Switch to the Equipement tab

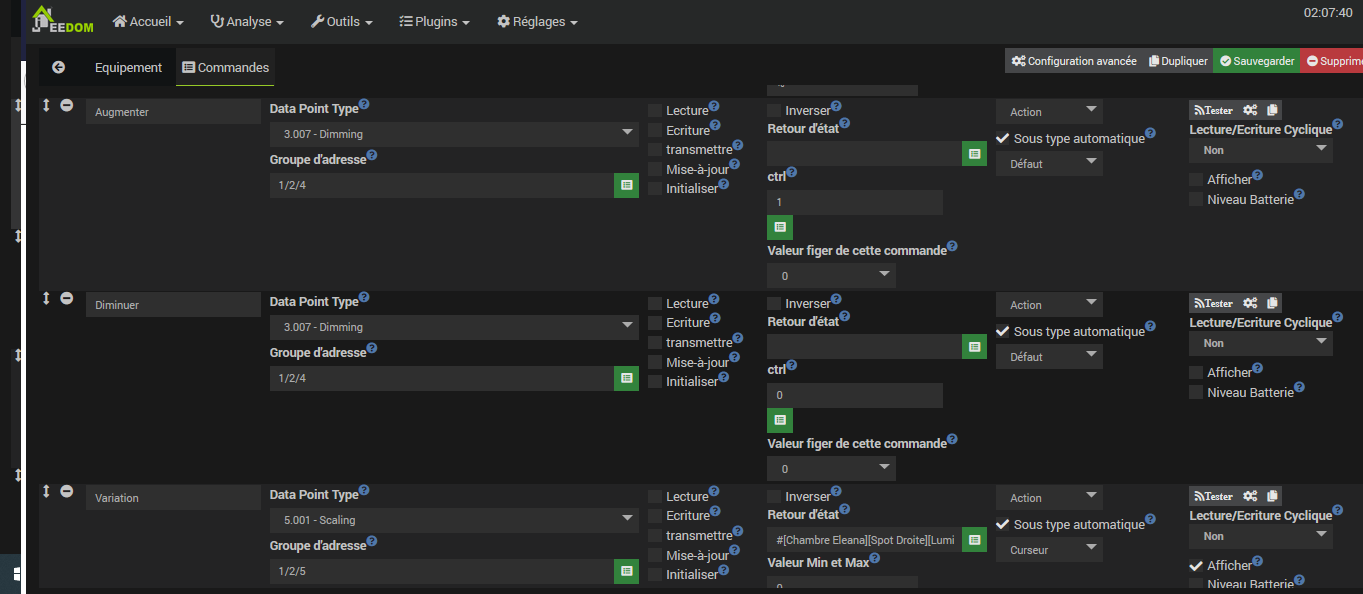(128, 68)
